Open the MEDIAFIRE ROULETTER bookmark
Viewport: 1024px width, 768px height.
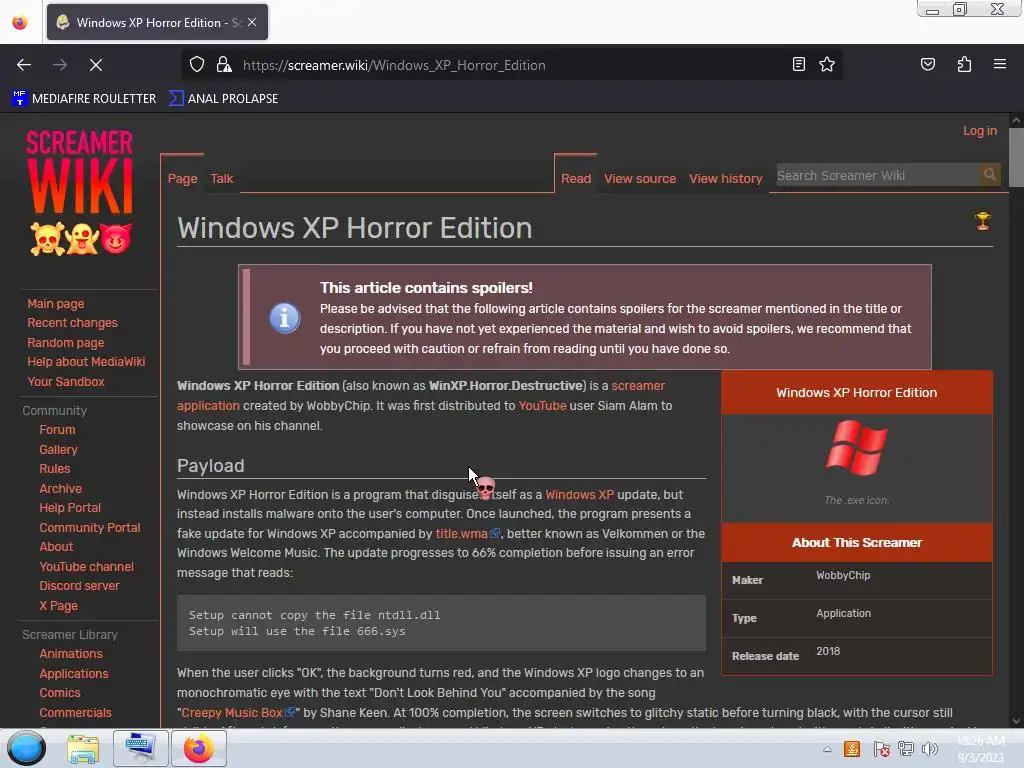coord(84,99)
